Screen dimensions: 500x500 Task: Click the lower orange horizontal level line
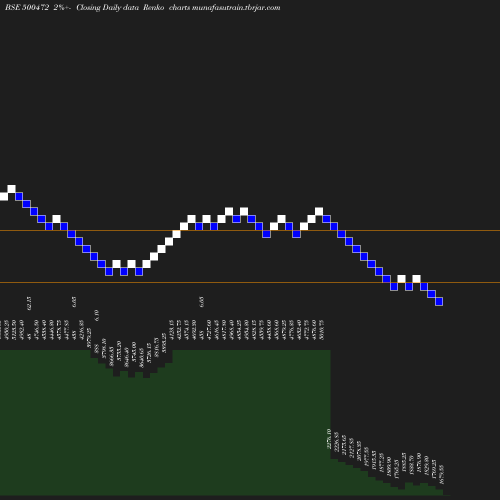(250, 282)
